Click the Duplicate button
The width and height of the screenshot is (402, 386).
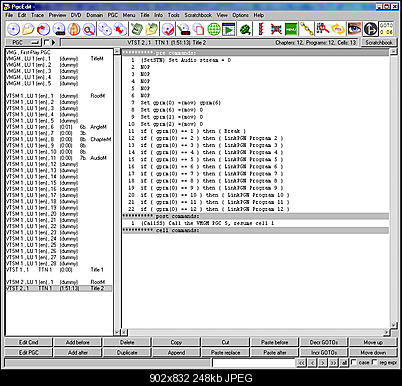(127, 352)
